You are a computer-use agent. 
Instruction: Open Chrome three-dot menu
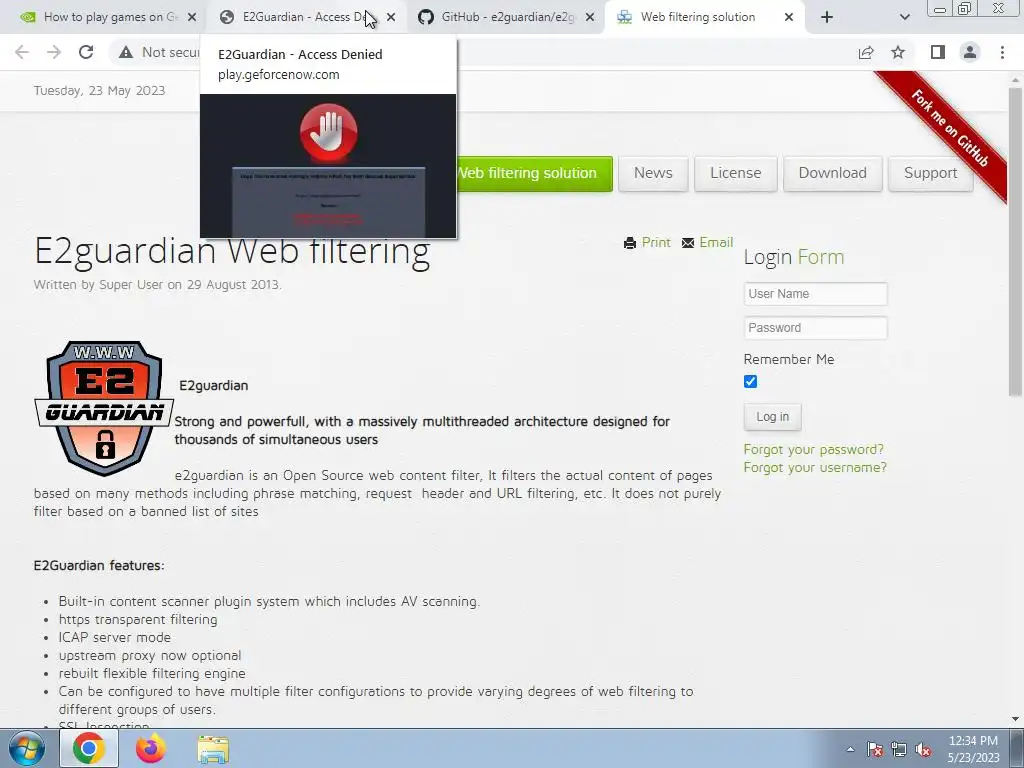[x=1002, y=52]
